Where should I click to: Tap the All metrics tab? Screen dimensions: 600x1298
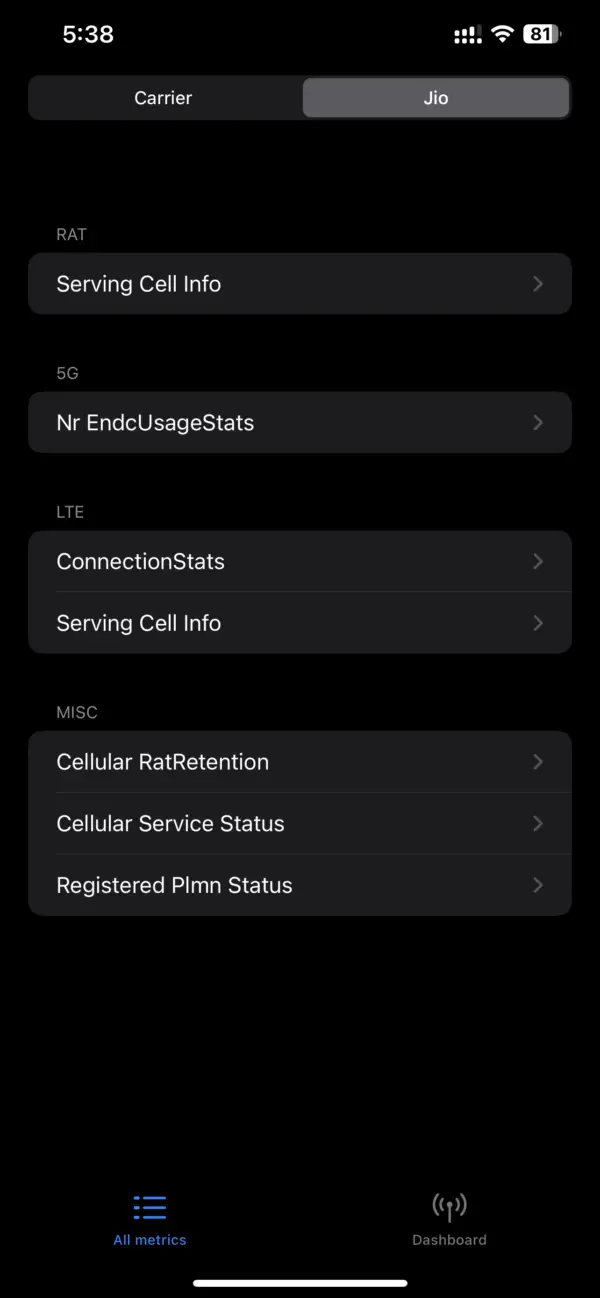tap(149, 1218)
